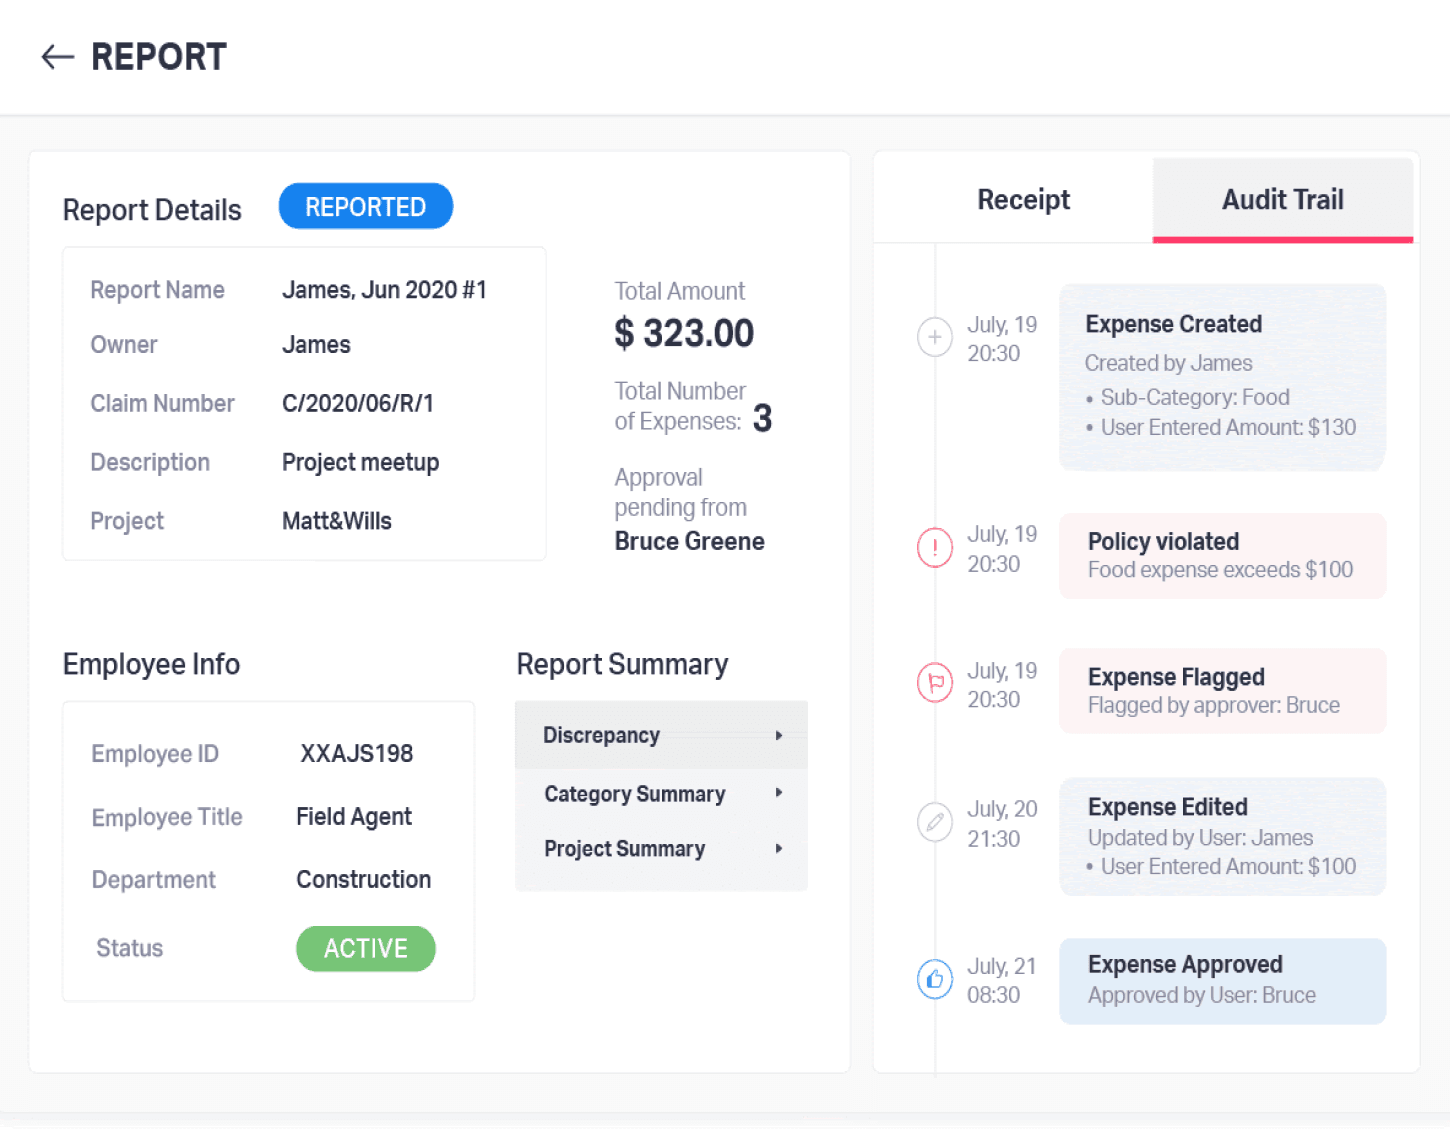Open the Expense Created audit card
This screenshot has height=1136, width=1450.
pyautogui.click(x=1222, y=377)
